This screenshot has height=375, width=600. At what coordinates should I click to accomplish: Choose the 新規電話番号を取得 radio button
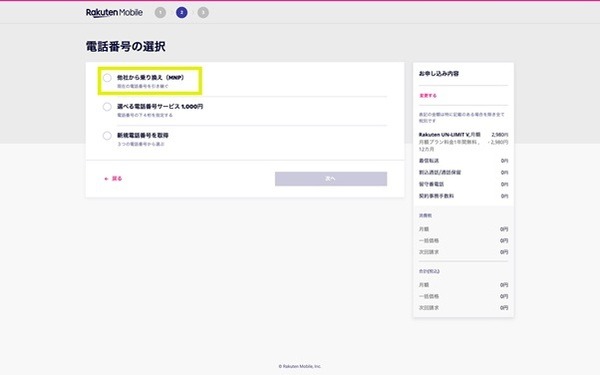pos(107,135)
